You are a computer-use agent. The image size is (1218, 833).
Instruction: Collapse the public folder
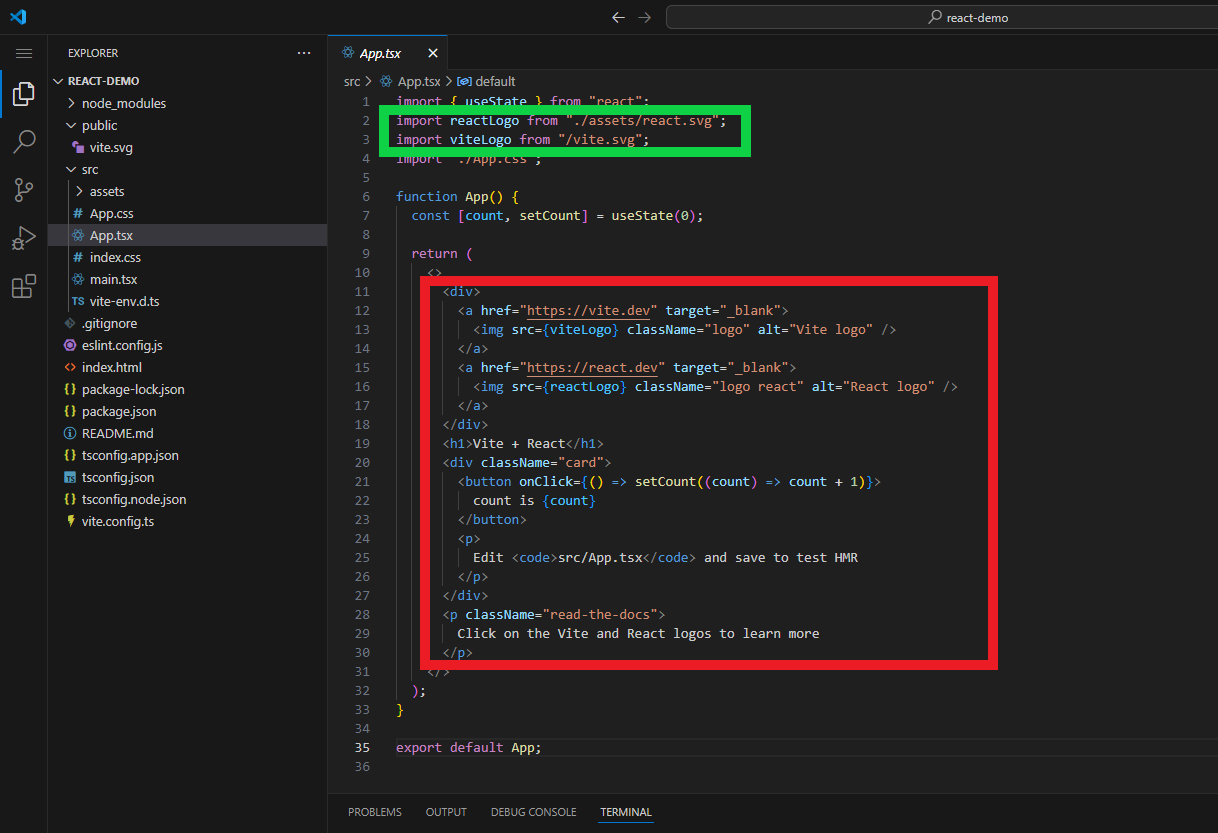coord(71,125)
